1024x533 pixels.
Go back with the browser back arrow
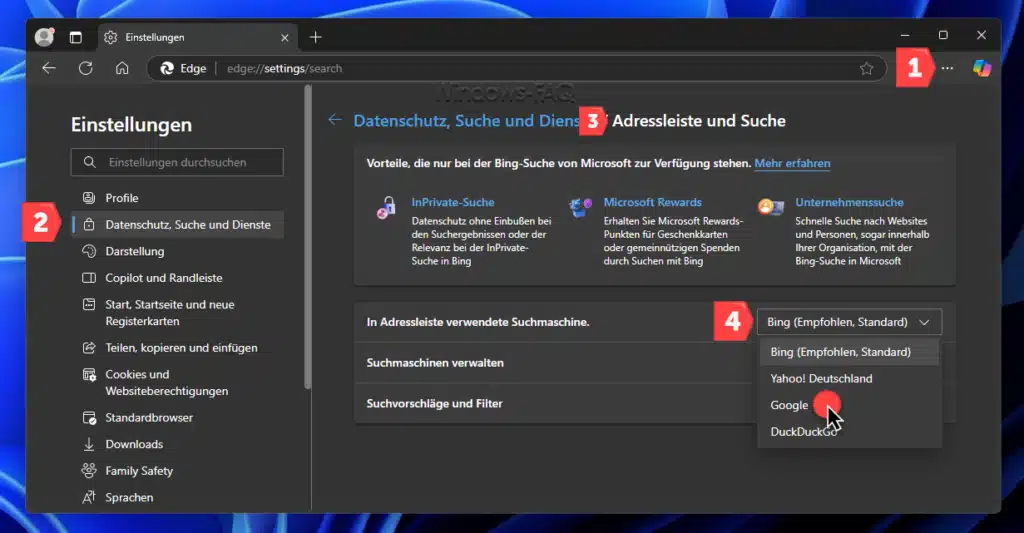click(x=49, y=68)
